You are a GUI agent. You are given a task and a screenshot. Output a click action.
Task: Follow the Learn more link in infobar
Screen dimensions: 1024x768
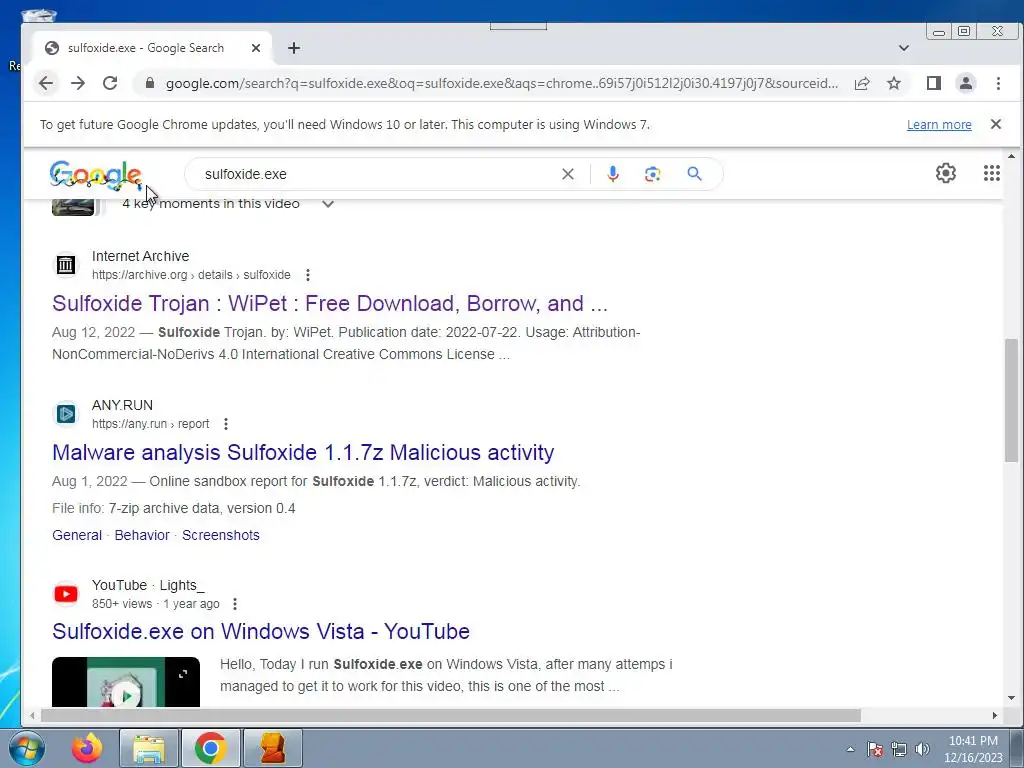pos(939,125)
